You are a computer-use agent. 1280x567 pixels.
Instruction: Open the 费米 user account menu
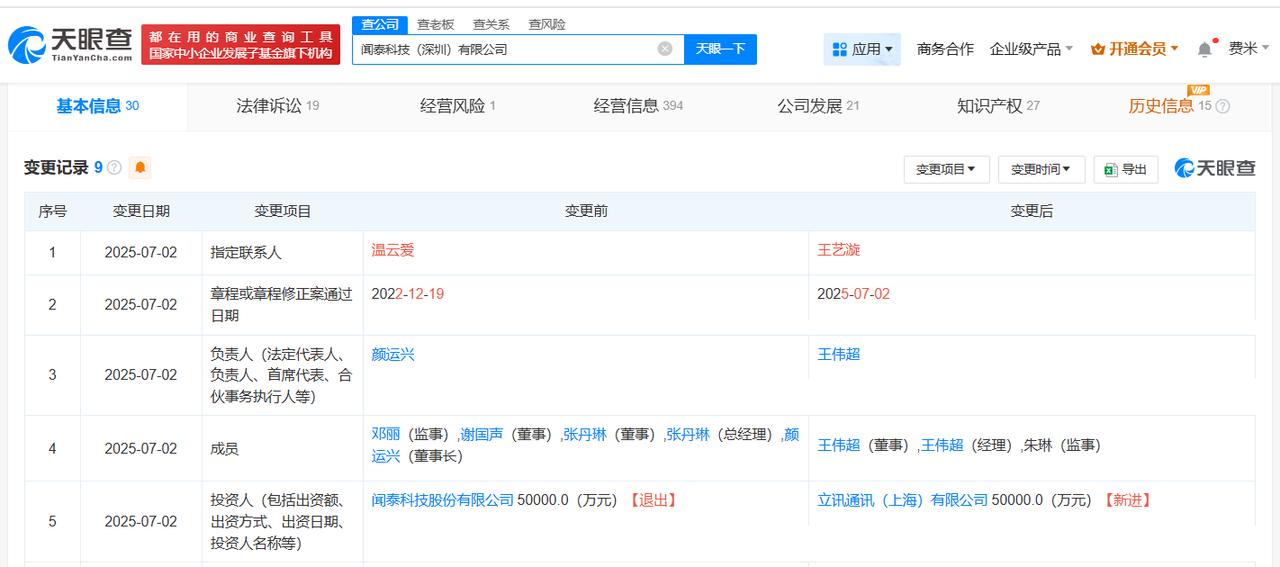[x=1249, y=49]
